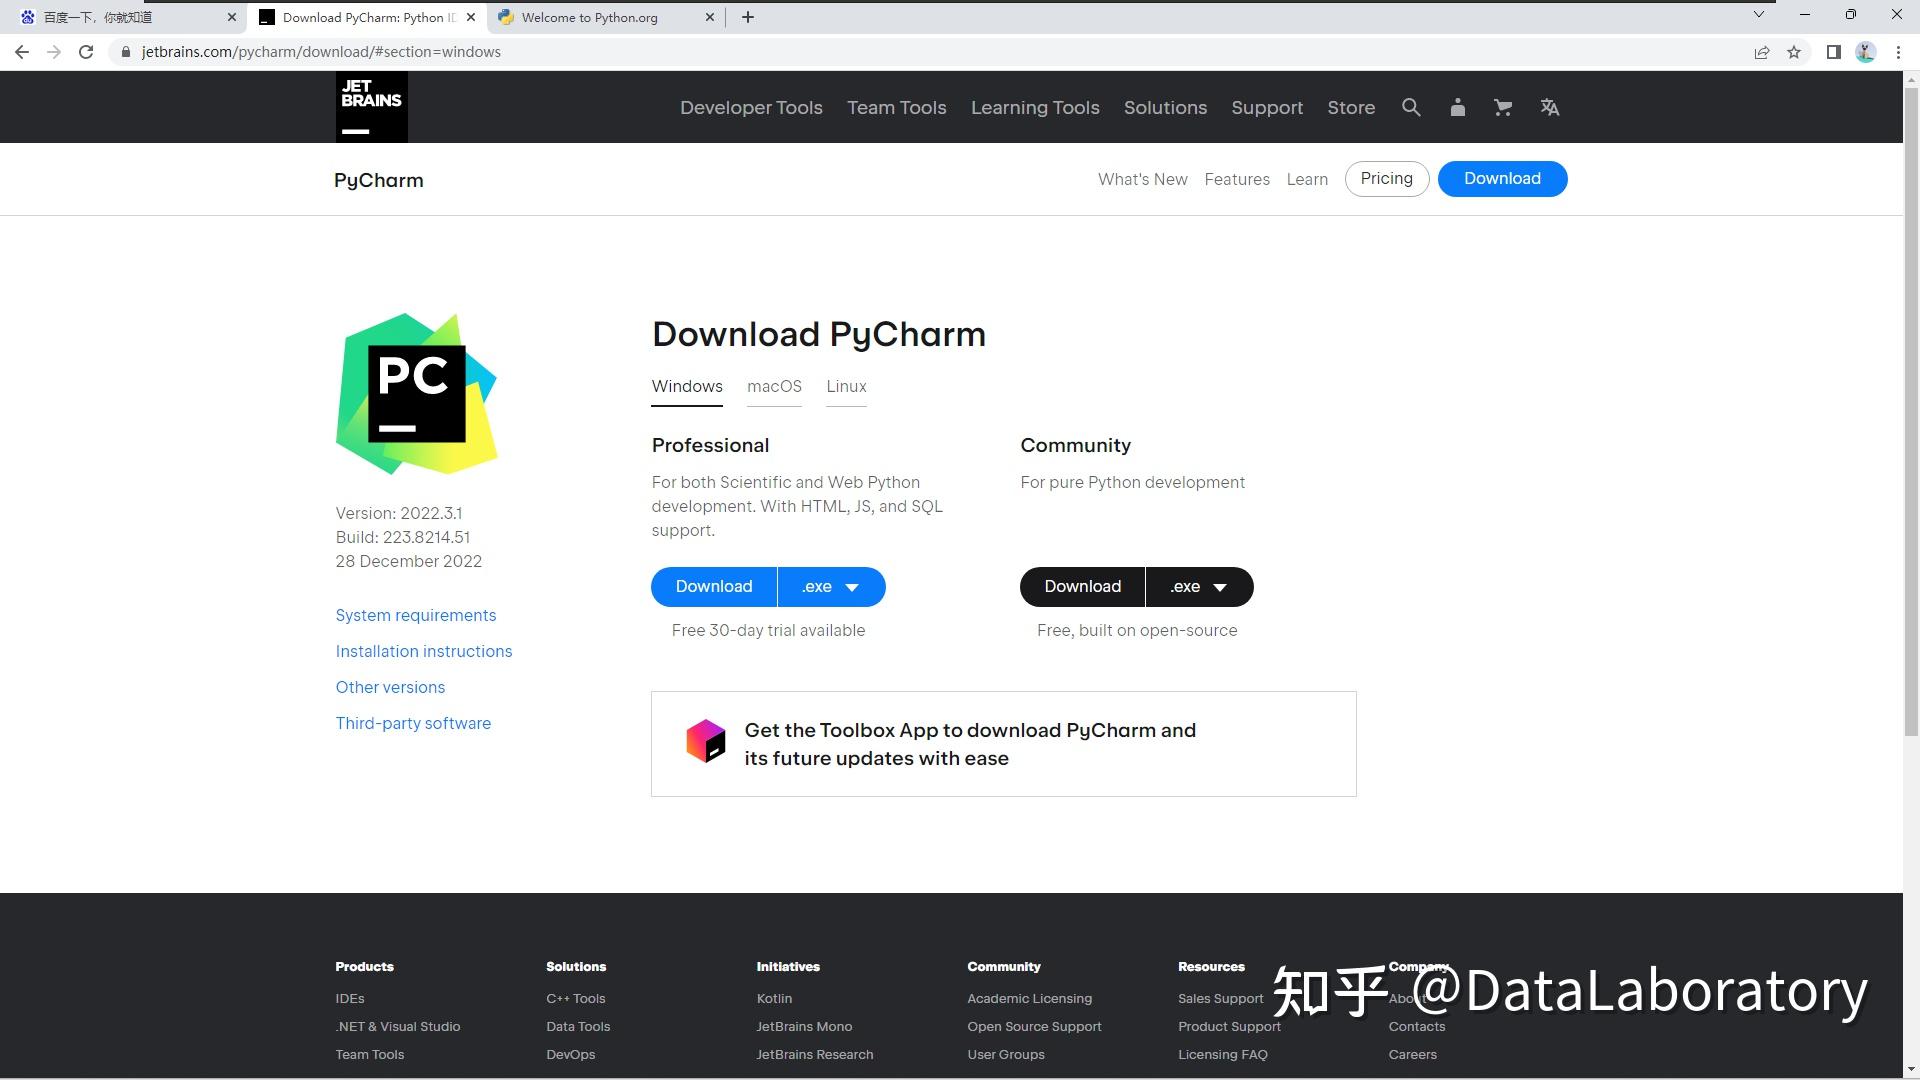Click the share icon in the address bar

tap(1761, 51)
